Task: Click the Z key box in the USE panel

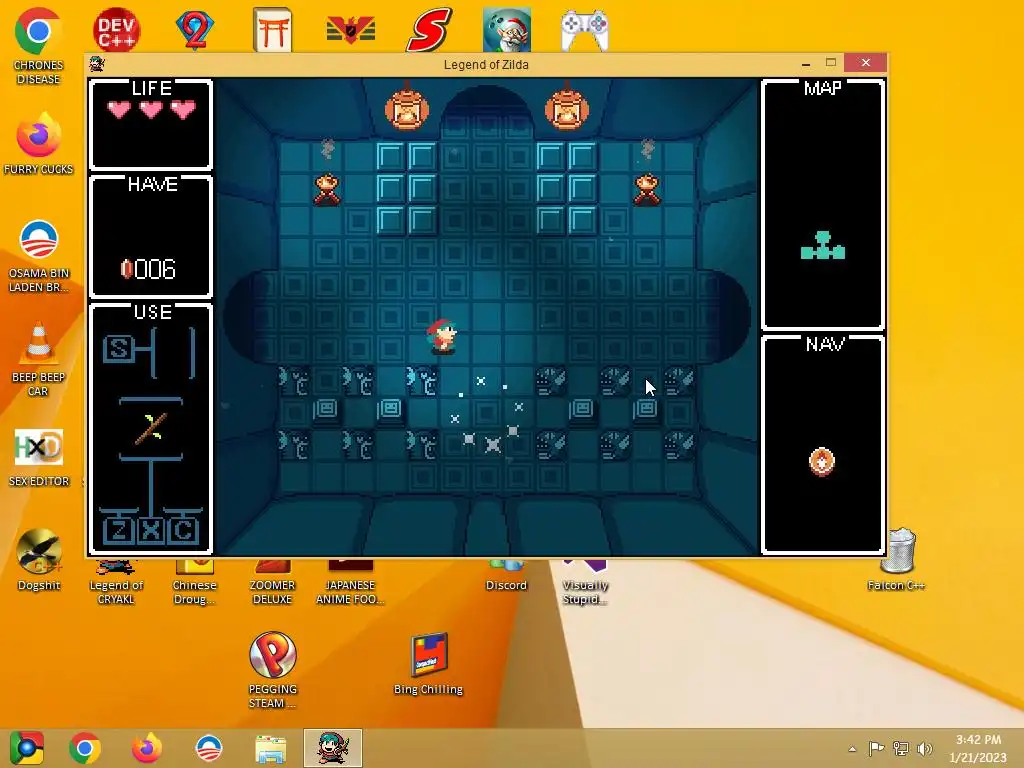Action: (x=118, y=530)
